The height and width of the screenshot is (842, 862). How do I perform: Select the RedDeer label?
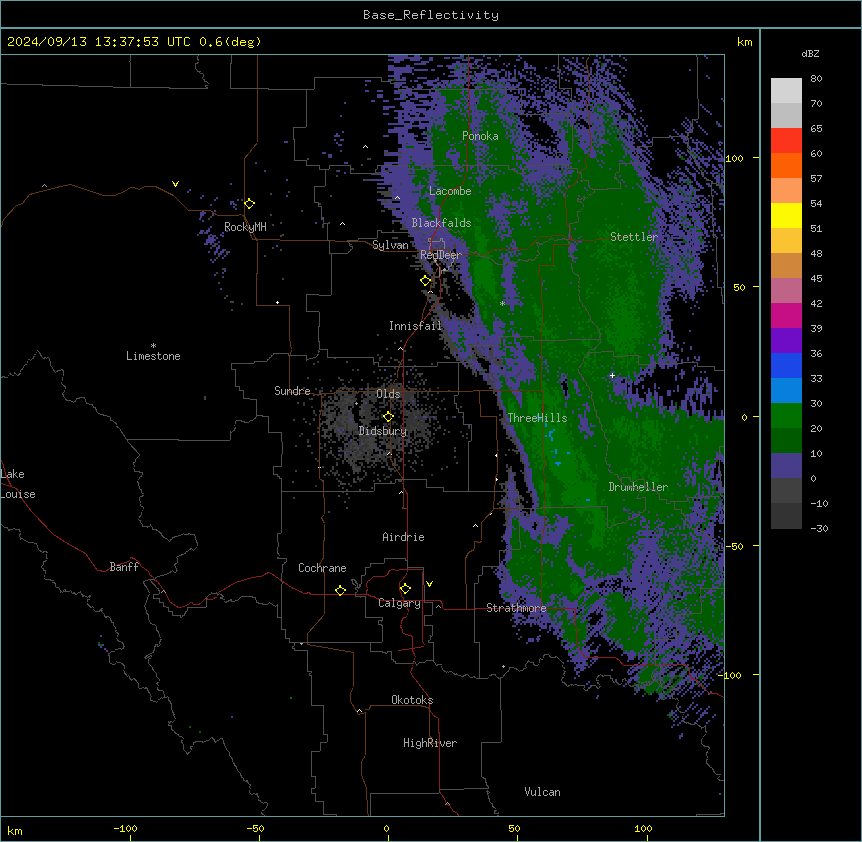point(441,255)
